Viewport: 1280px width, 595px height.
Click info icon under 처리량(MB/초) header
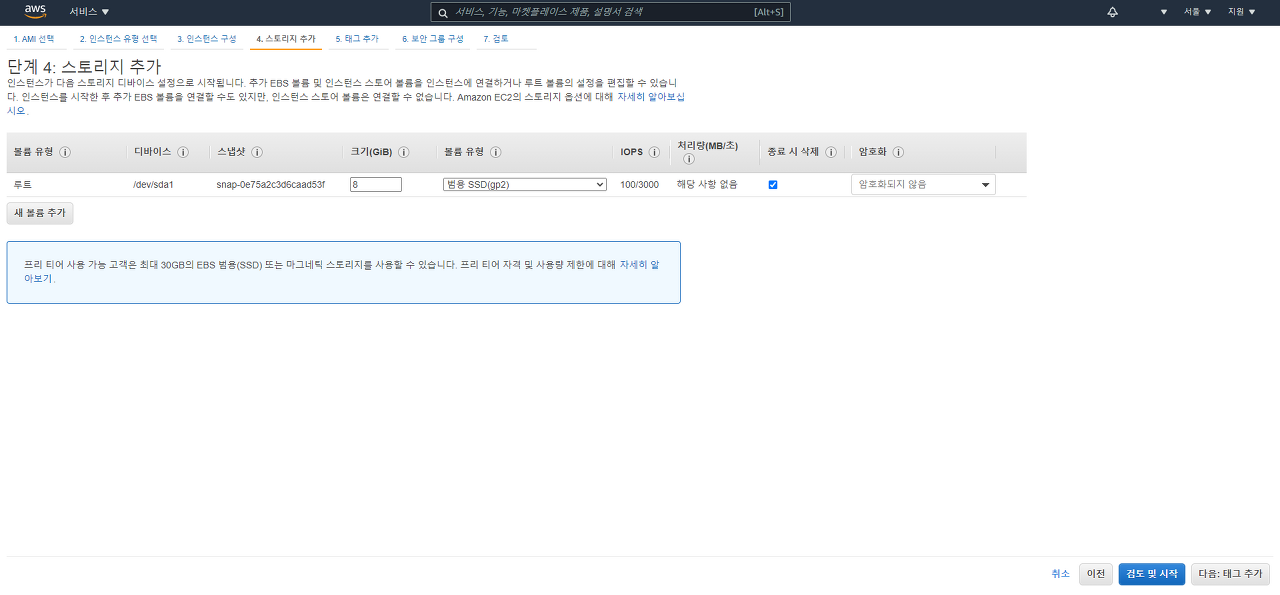tap(689, 159)
